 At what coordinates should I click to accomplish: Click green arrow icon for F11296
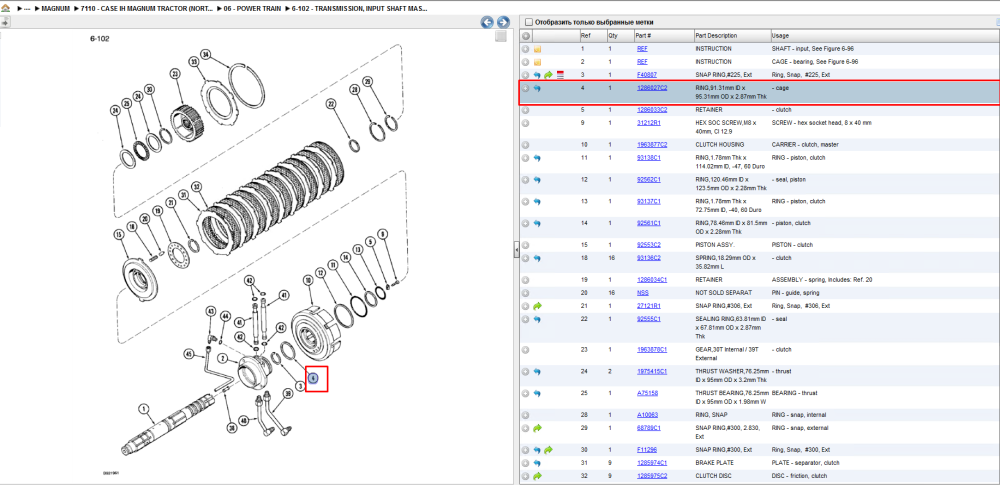pyautogui.click(x=548, y=450)
